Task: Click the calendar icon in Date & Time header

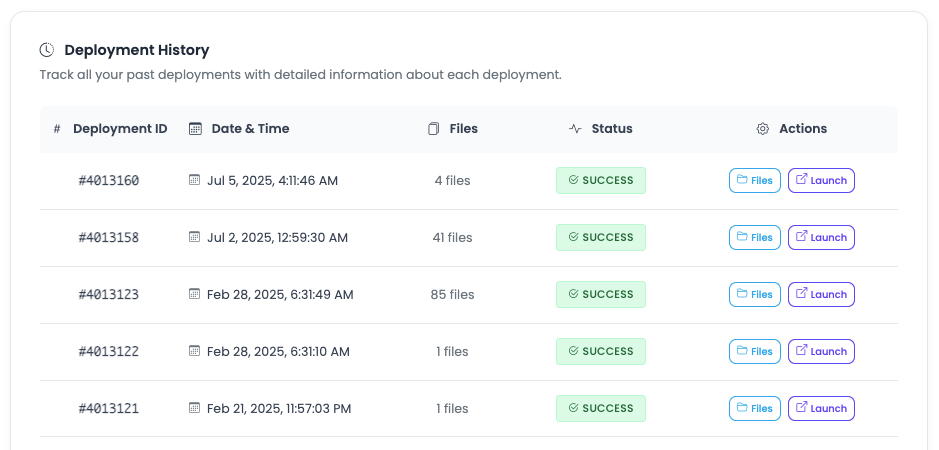Action: [x=195, y=129]
